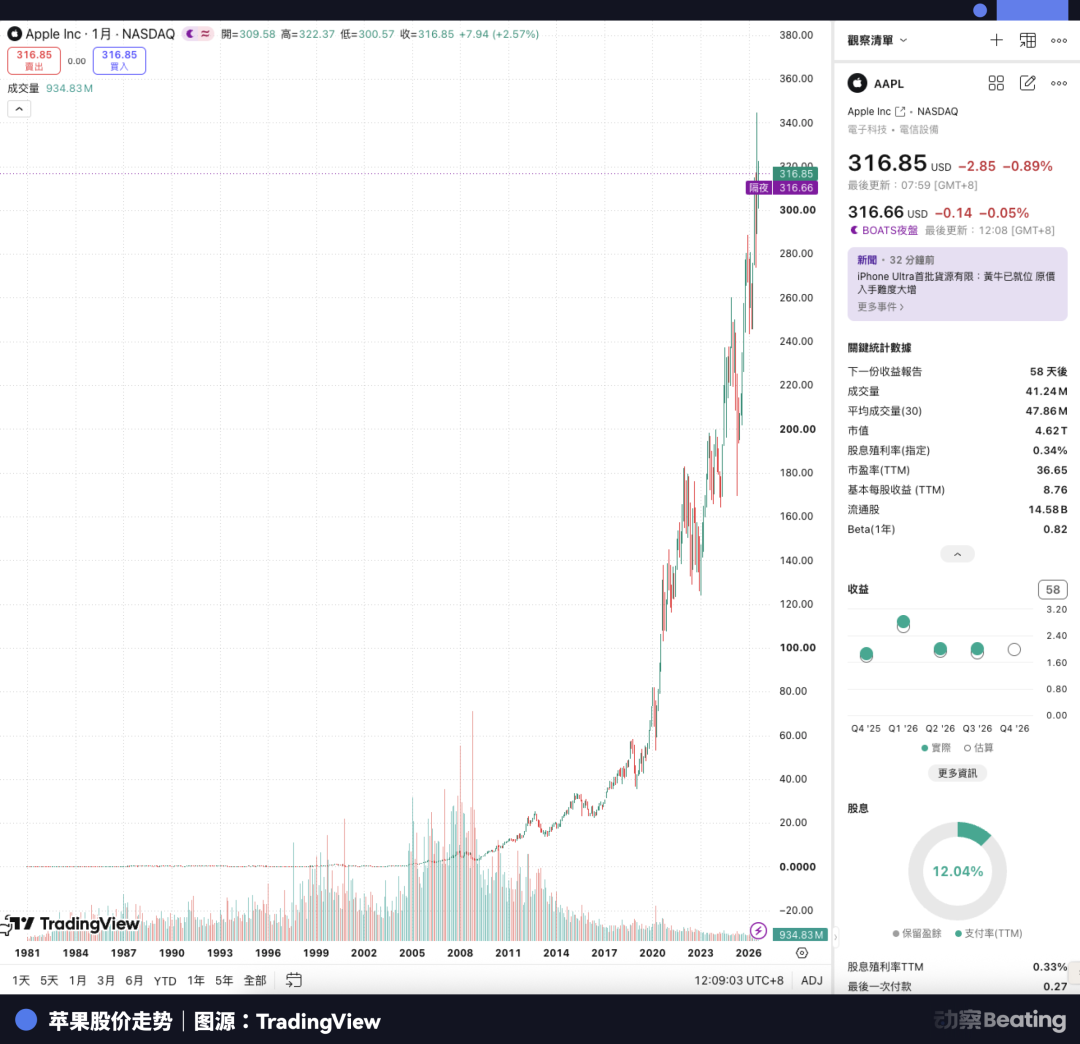Collapse key statistics with the chevron
This screenshot has height=1044, width=1080.
[957, 554]
